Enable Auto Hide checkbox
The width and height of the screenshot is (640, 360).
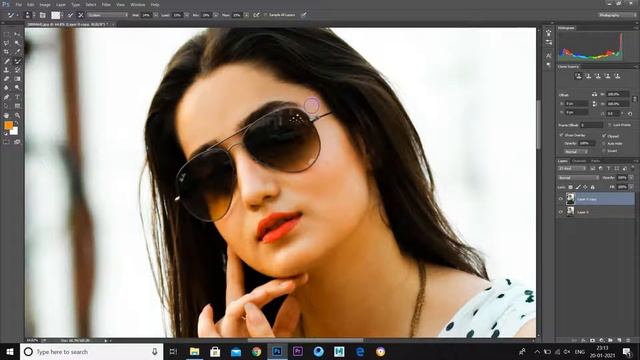click(604, 143)
